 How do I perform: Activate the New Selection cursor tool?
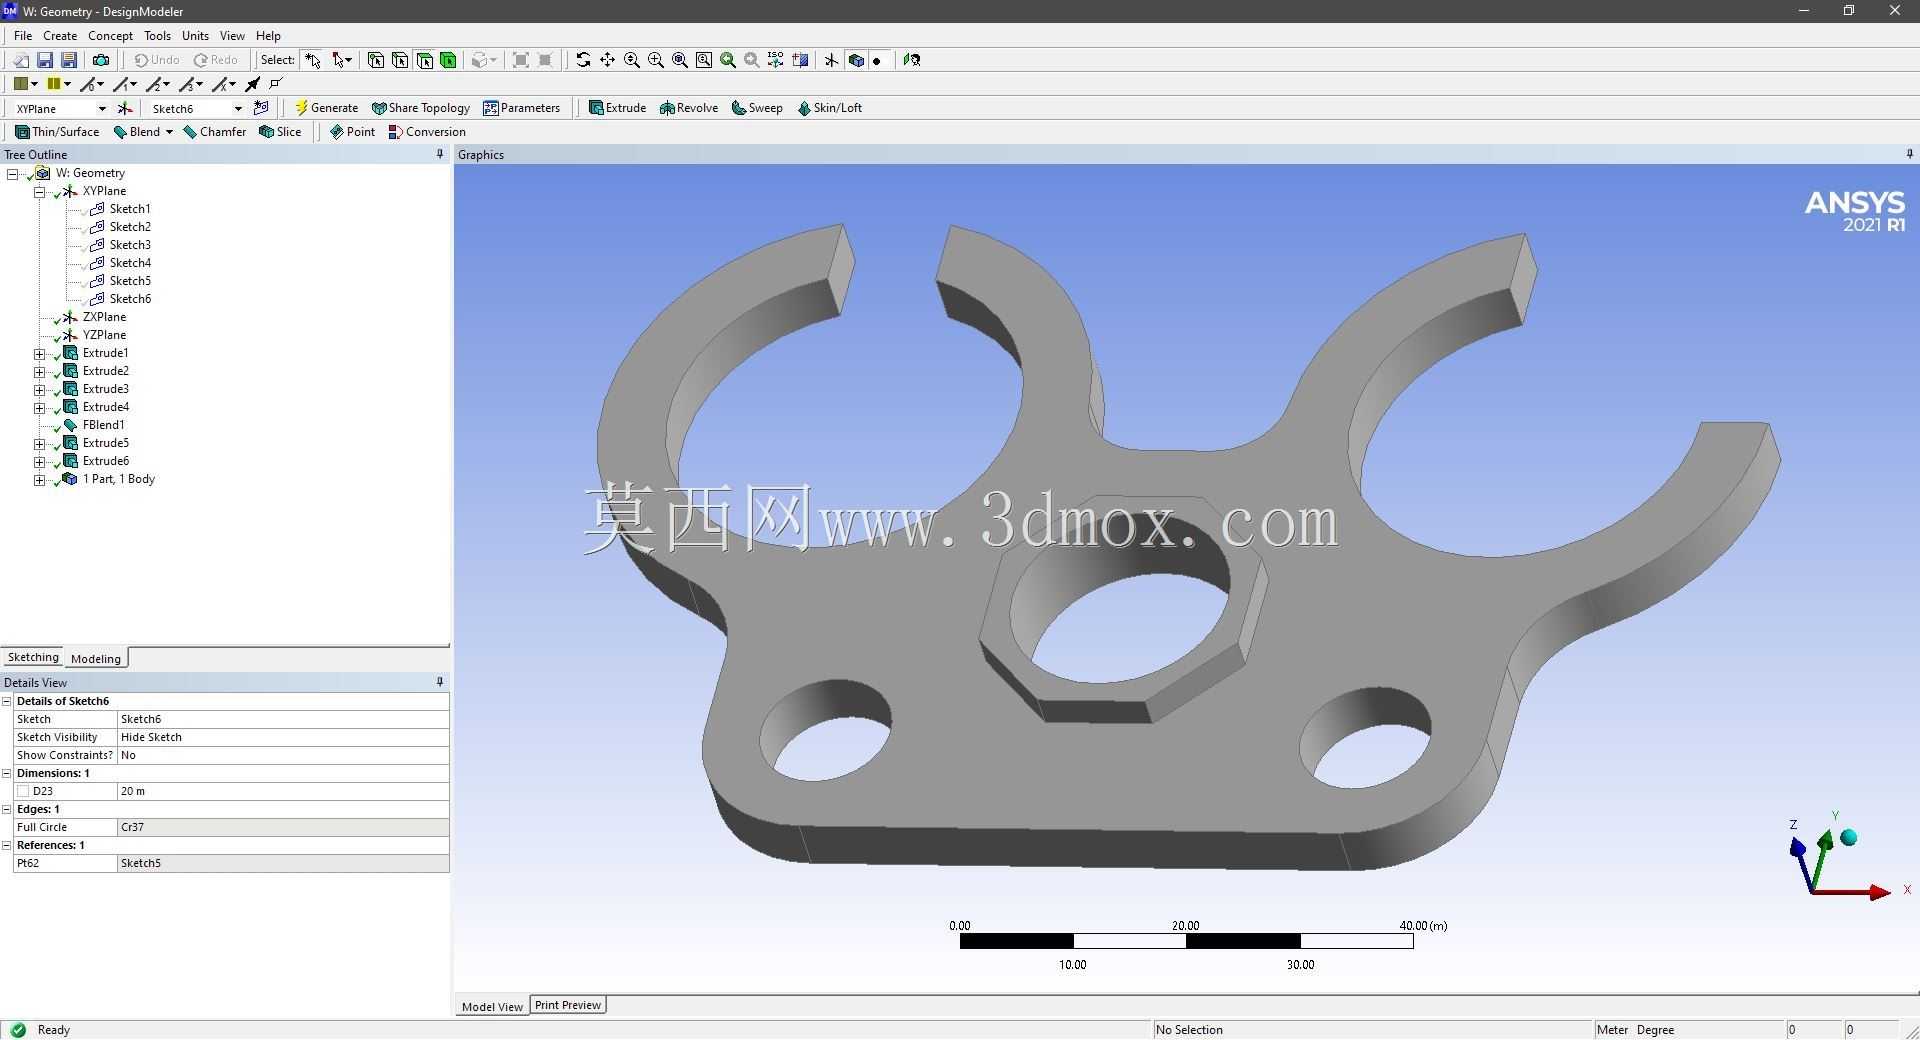[x=313, y=60]
